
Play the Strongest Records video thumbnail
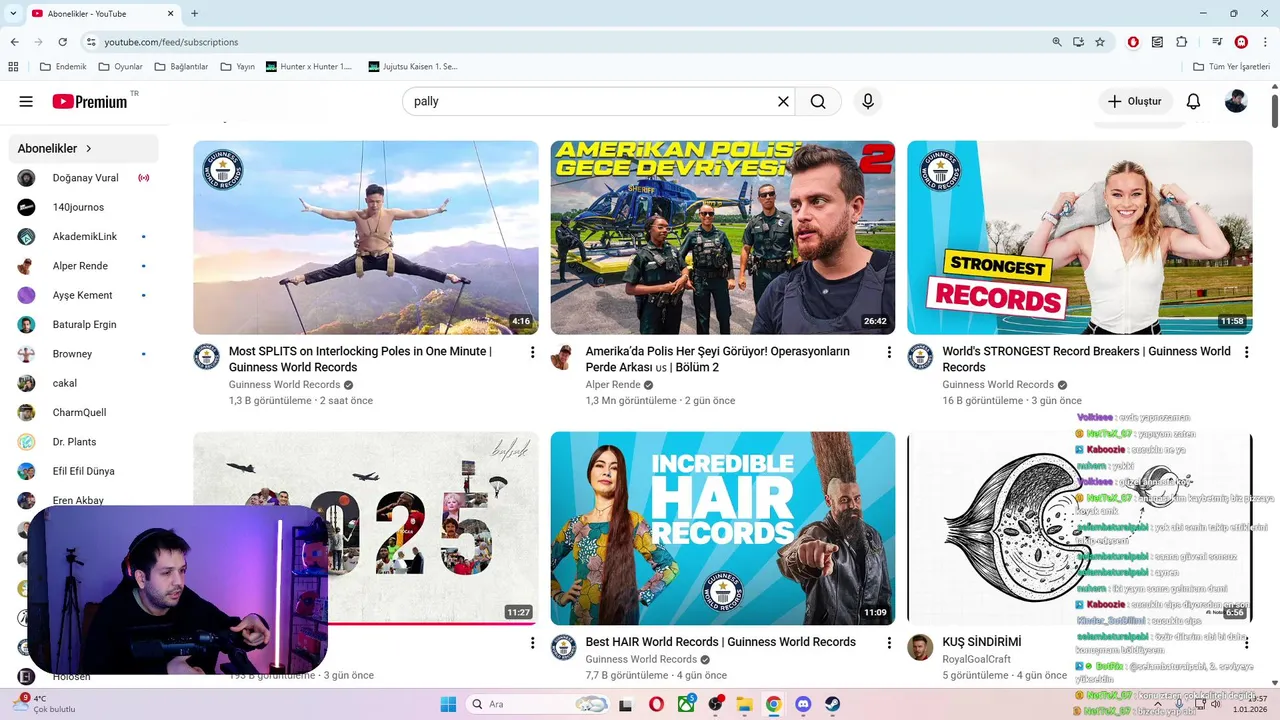[1079, 237]
